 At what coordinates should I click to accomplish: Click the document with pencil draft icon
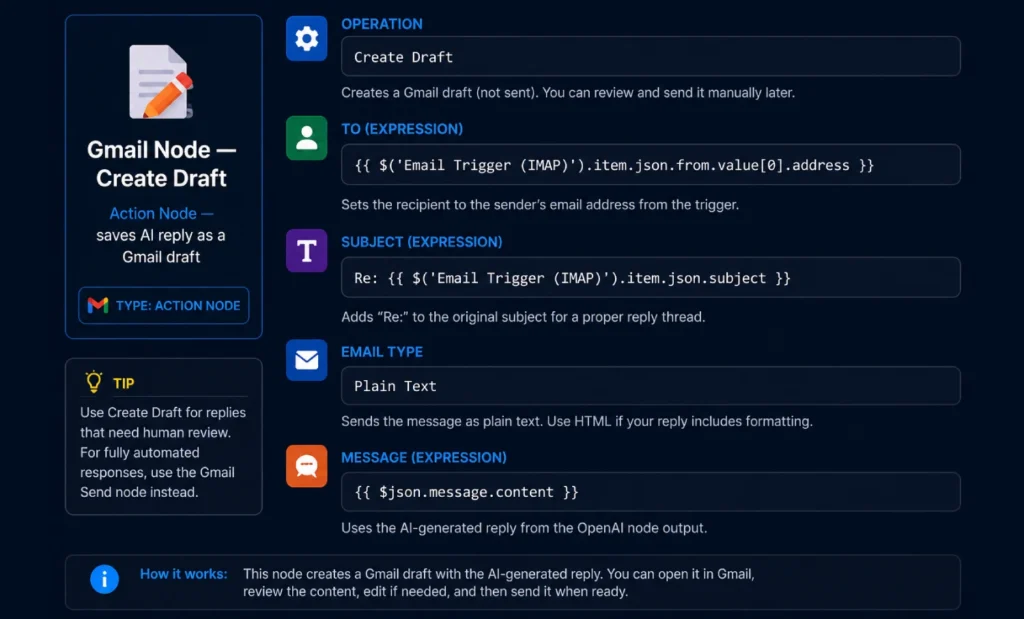coord(161,82)
